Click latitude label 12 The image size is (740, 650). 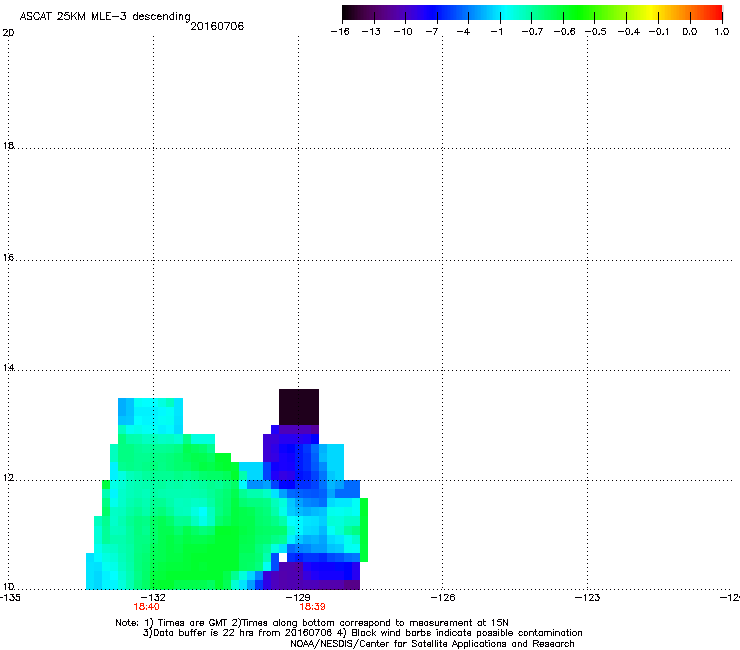(8, 477)
